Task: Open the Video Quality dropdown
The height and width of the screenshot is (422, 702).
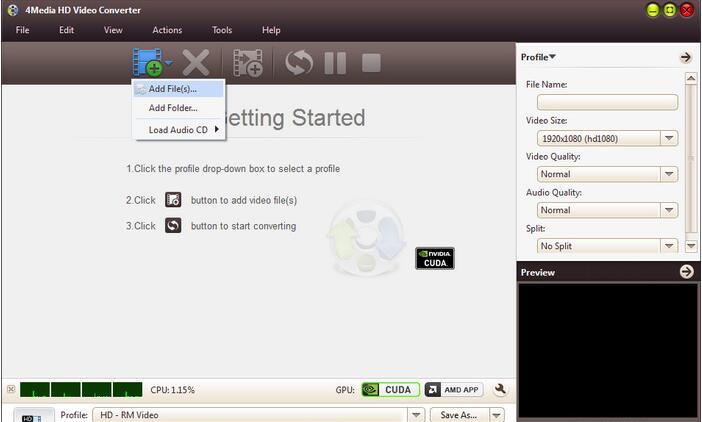Action: [669, 174]
